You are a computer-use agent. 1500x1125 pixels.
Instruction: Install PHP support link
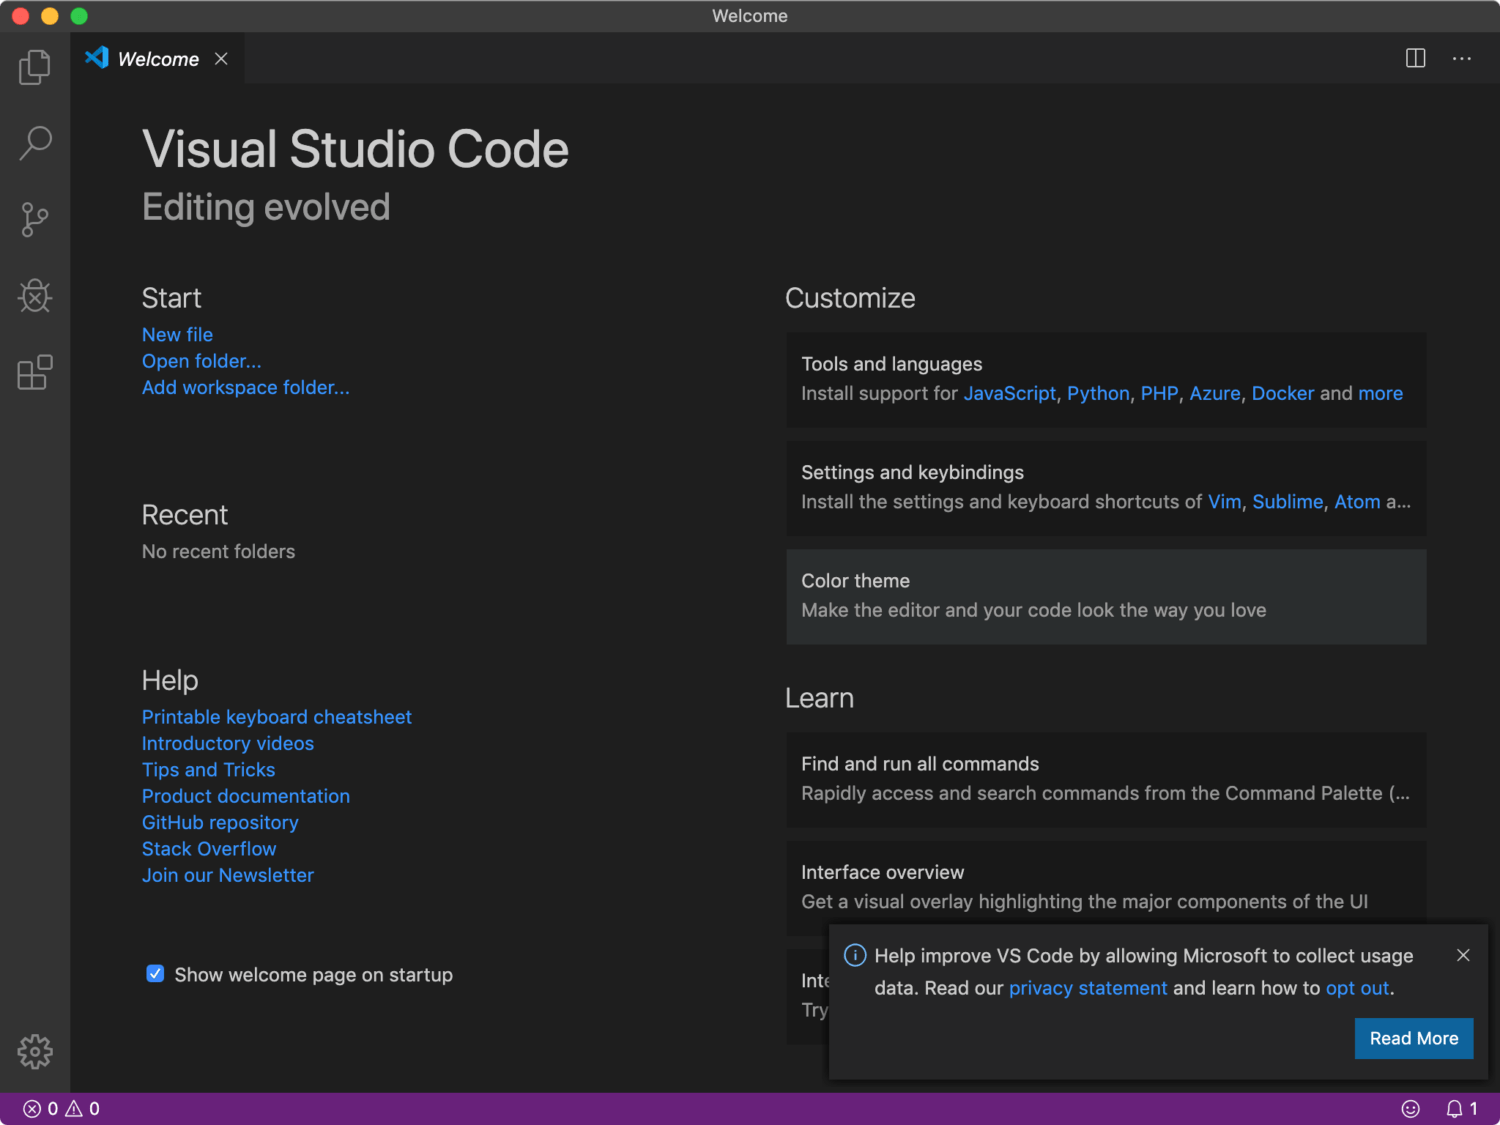point(1159,393)
